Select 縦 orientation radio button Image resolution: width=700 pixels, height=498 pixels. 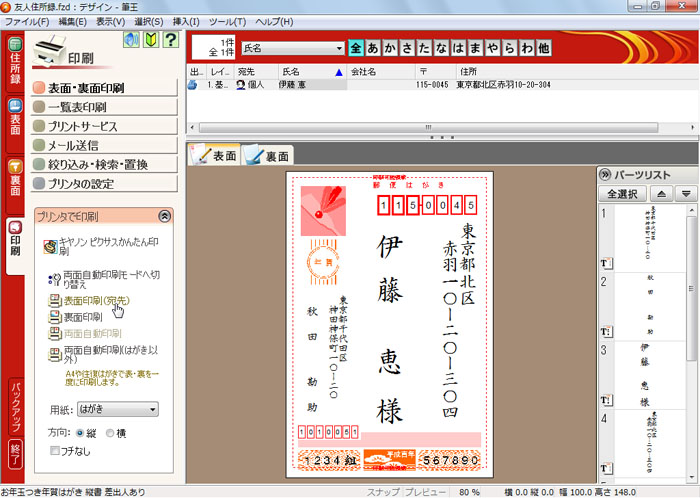point(81,434)
